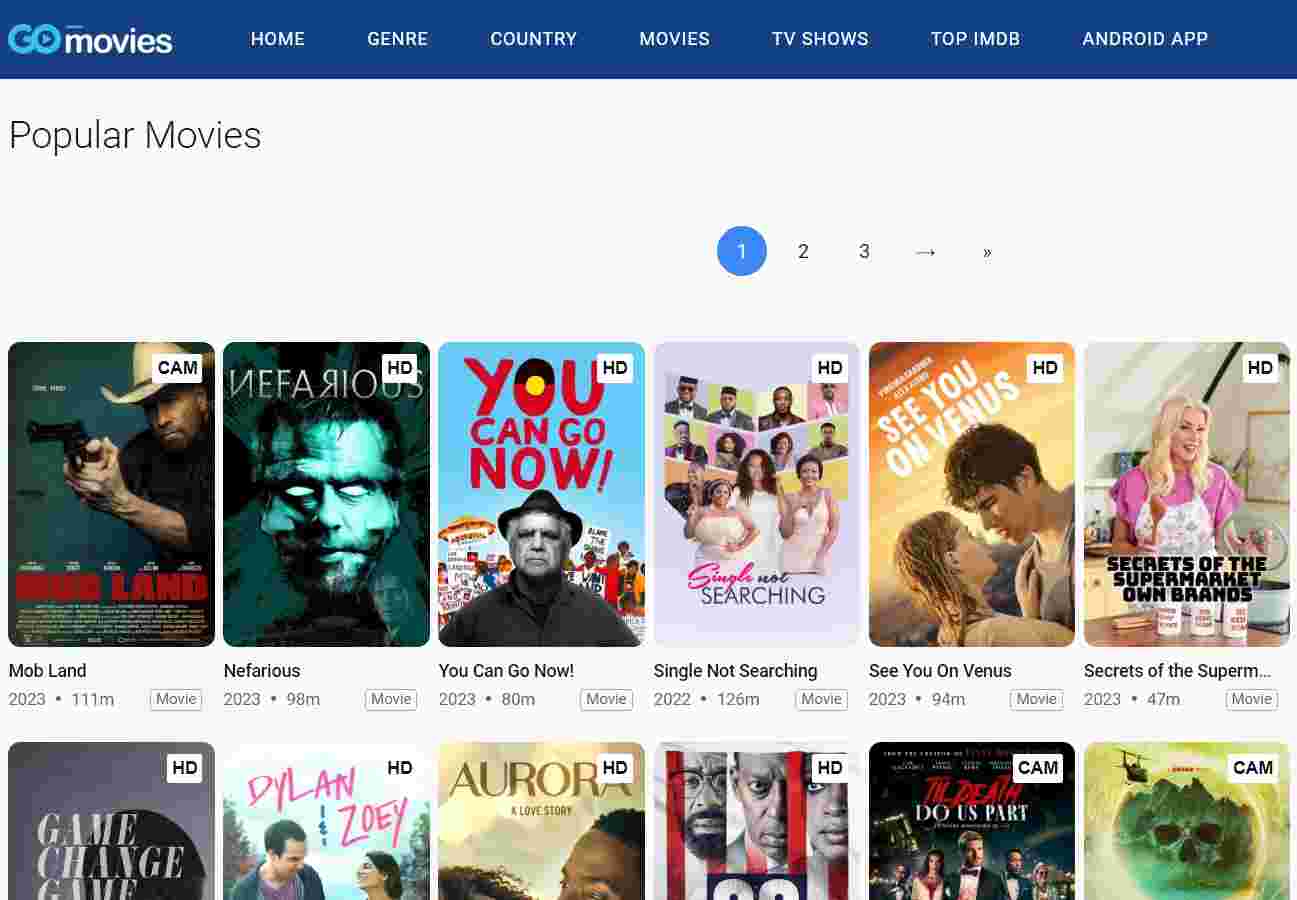Image resolution: width=1297 pixels, height=900 pixels.
Task: Go to pagination page 2
Action: (803, 251)
